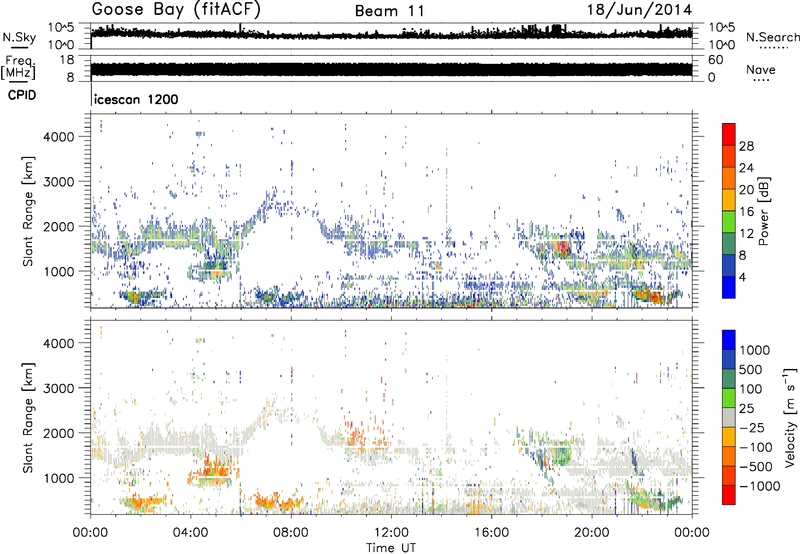Click the 'CPID' label
The image size is (800, 554).
[x=22, y=95]
